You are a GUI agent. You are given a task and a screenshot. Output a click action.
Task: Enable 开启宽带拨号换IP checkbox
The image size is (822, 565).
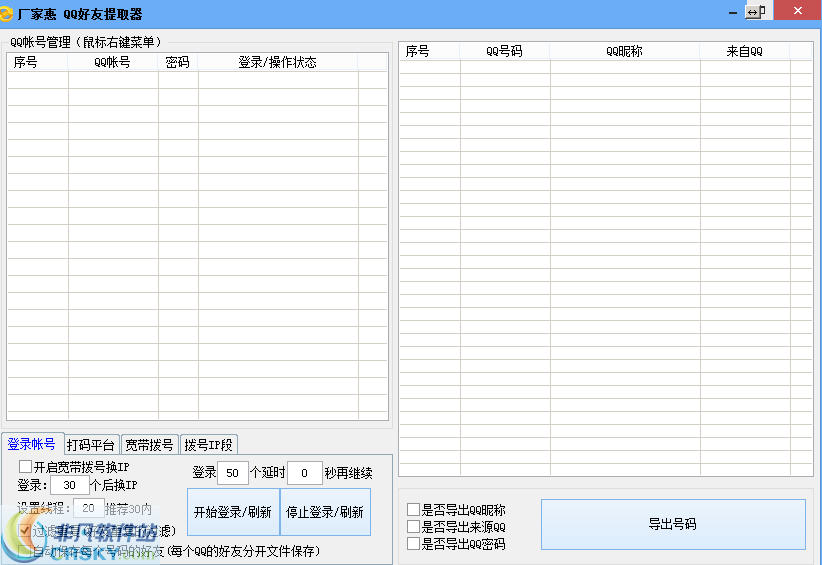pos(25,466)
